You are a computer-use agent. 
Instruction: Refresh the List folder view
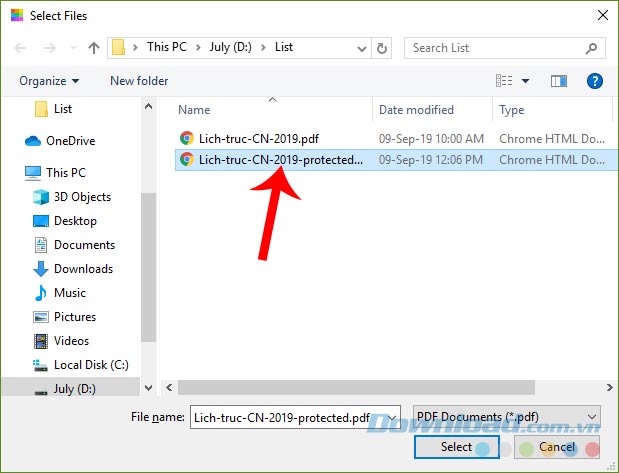382,49
